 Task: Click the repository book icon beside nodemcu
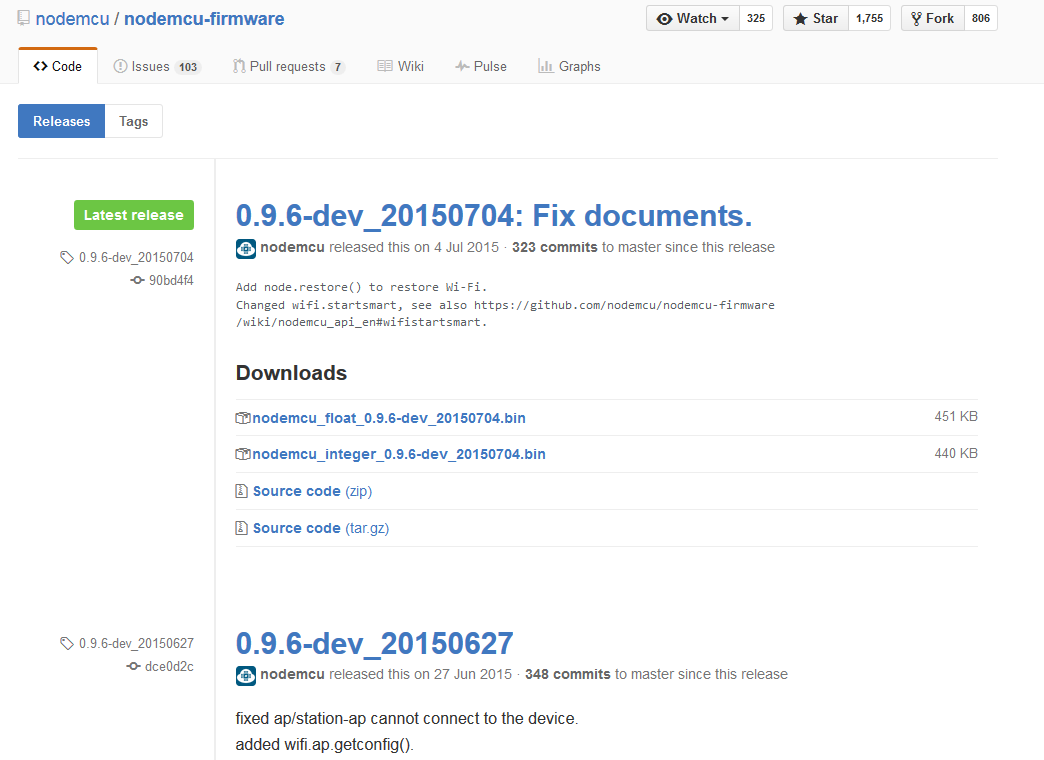click(23, 18)
